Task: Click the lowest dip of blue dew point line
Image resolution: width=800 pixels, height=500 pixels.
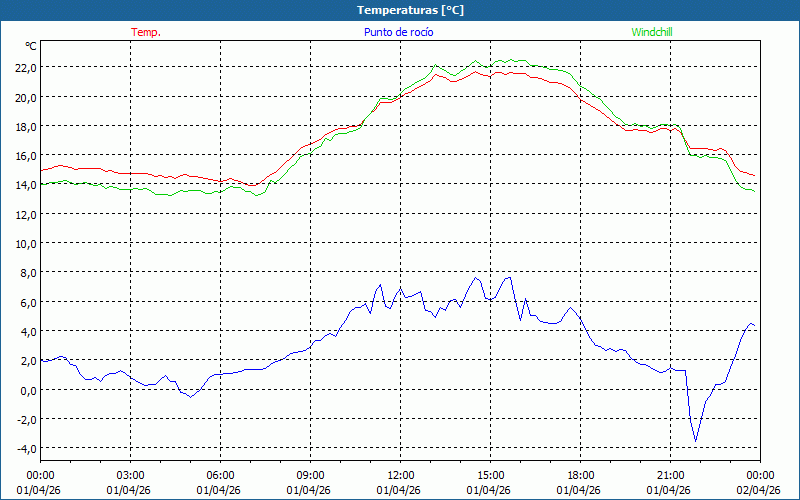Action: pos(696,440)
